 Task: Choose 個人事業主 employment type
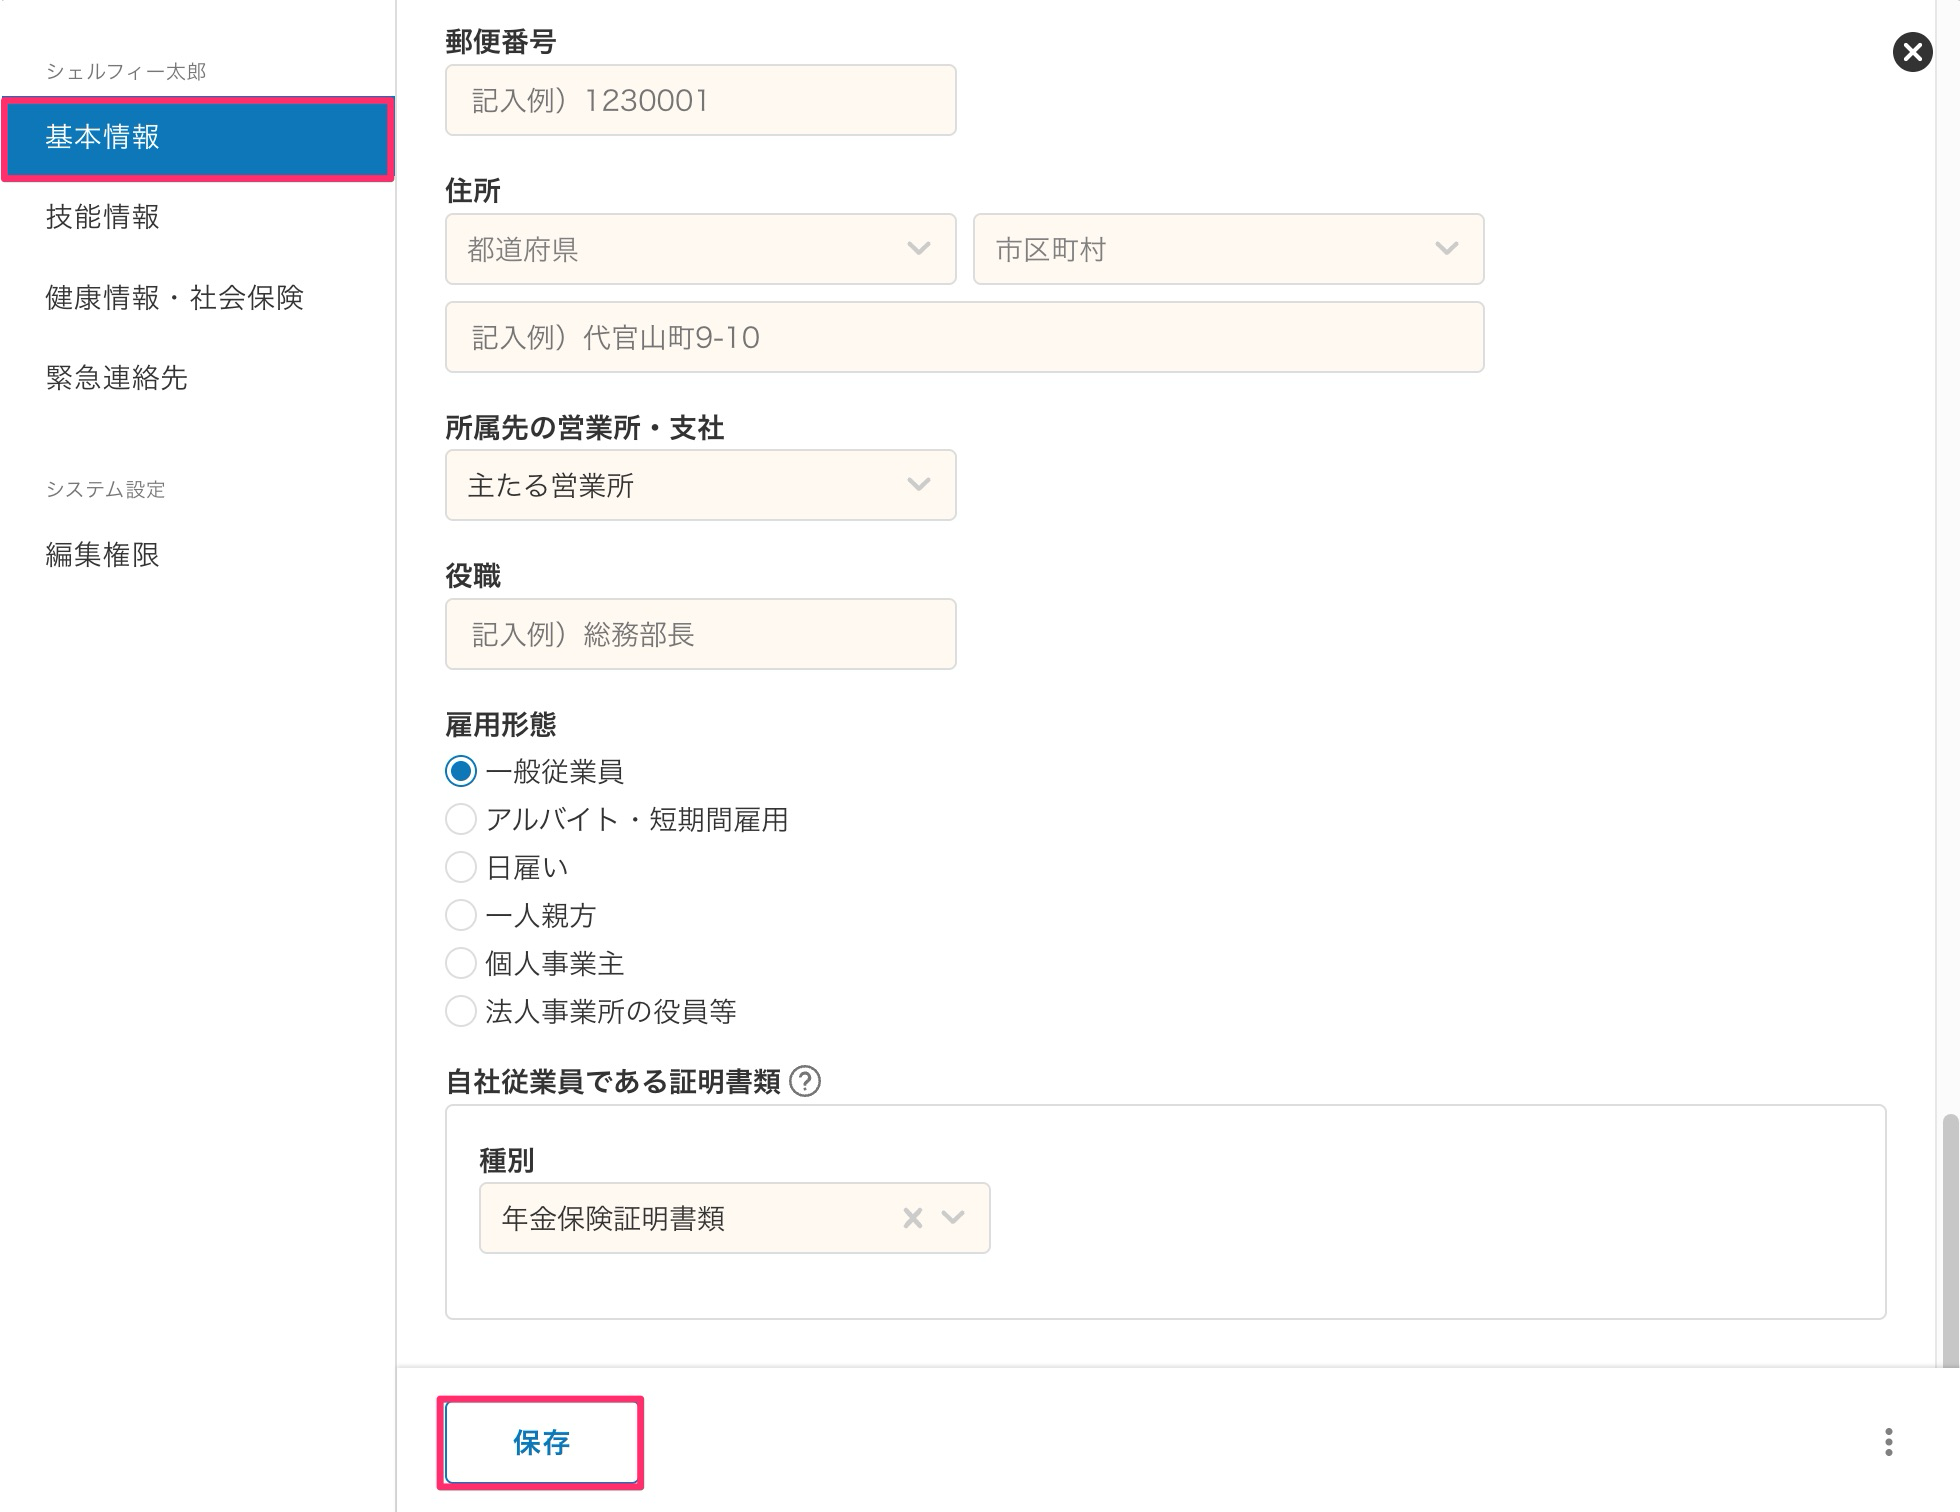point(461,963)
